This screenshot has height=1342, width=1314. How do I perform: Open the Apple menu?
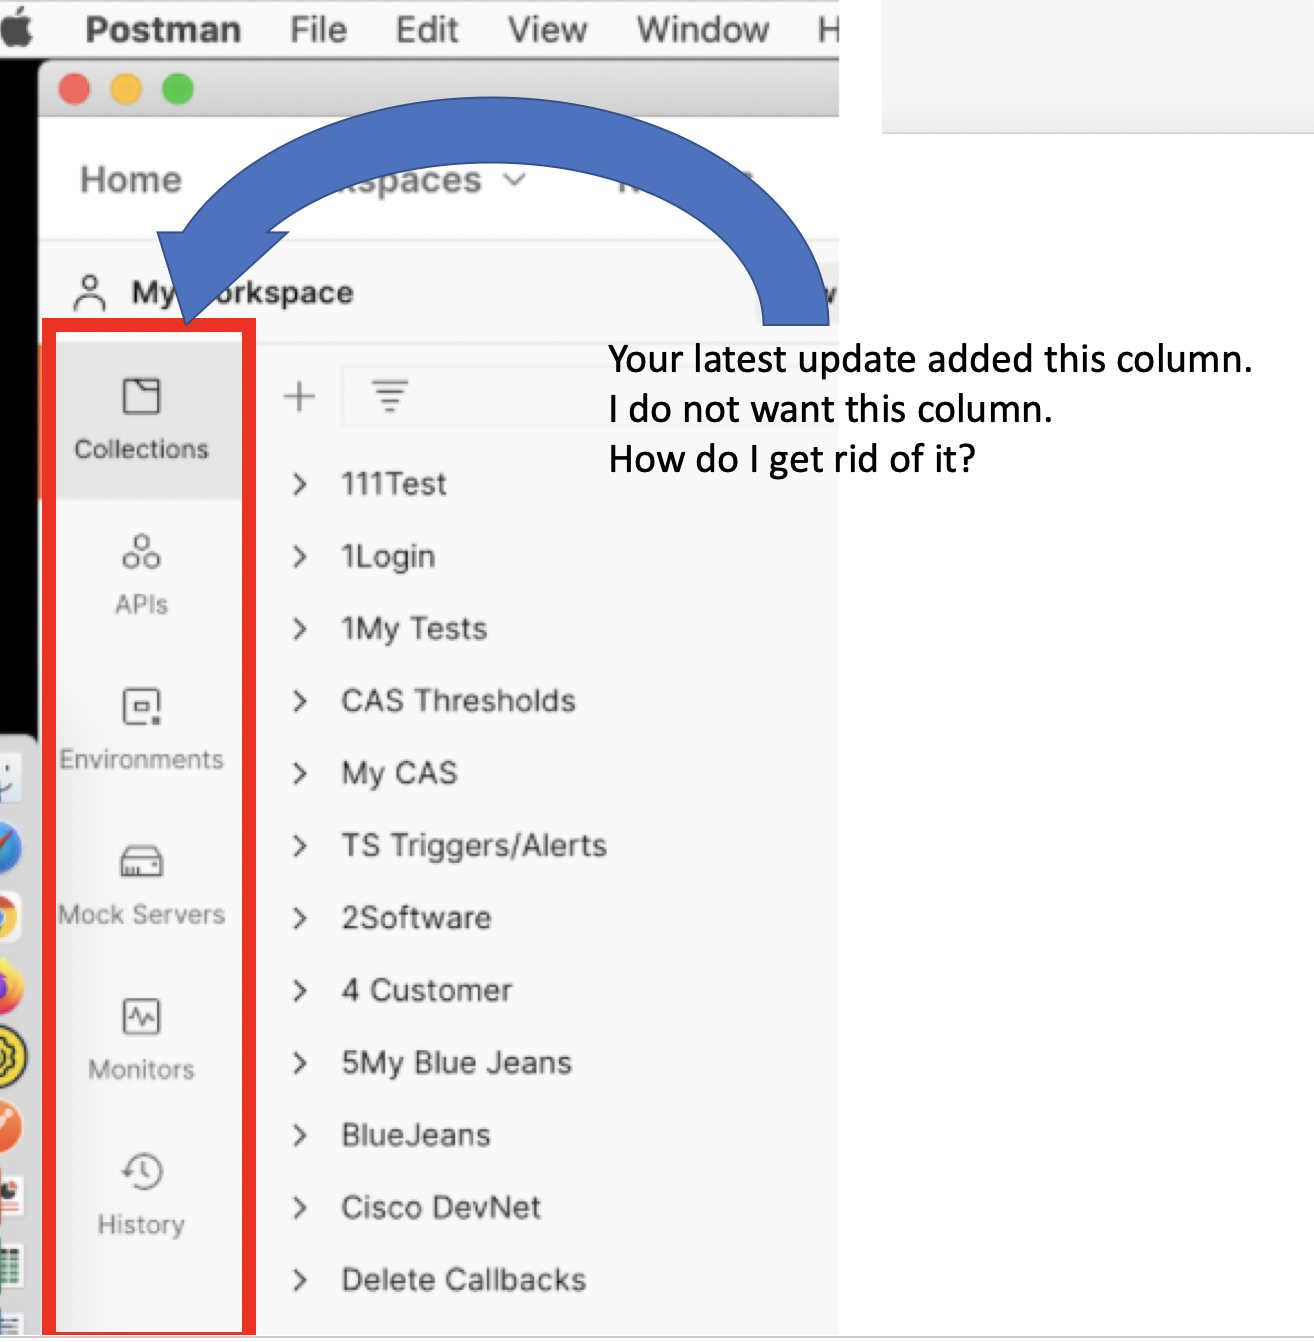click(18, 29)
